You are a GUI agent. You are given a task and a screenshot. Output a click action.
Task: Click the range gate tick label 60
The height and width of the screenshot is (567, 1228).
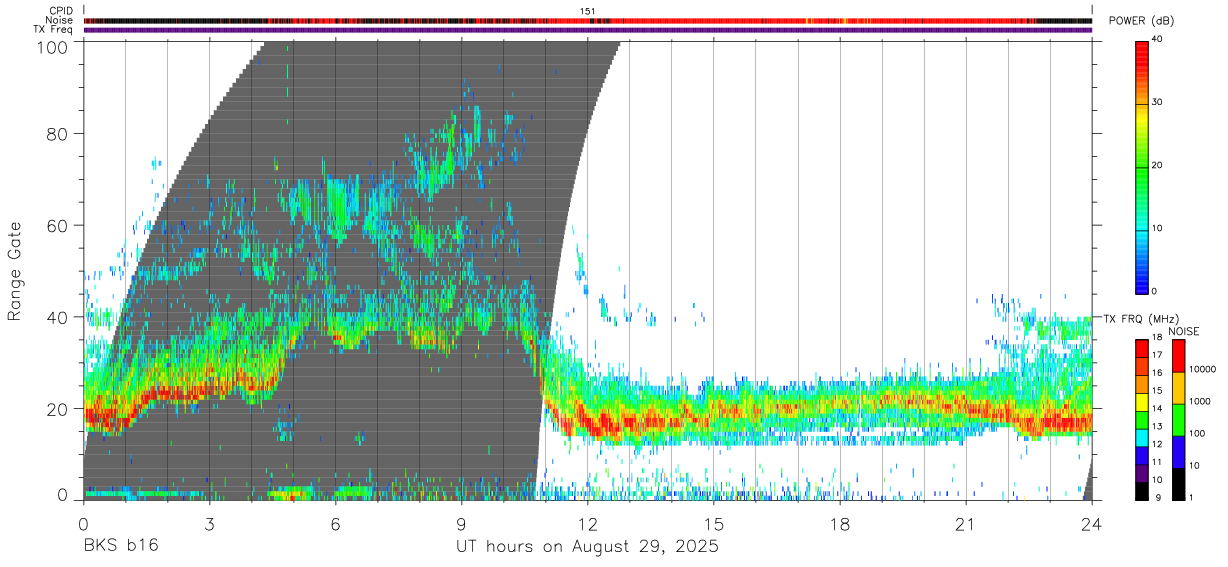click(57, 226)
